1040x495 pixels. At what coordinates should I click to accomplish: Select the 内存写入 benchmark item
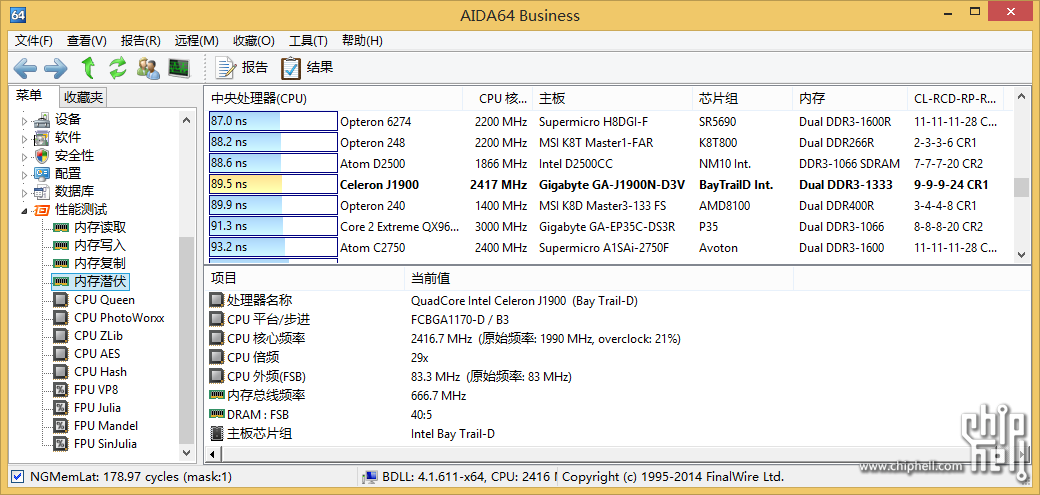(x=99, y=246)
